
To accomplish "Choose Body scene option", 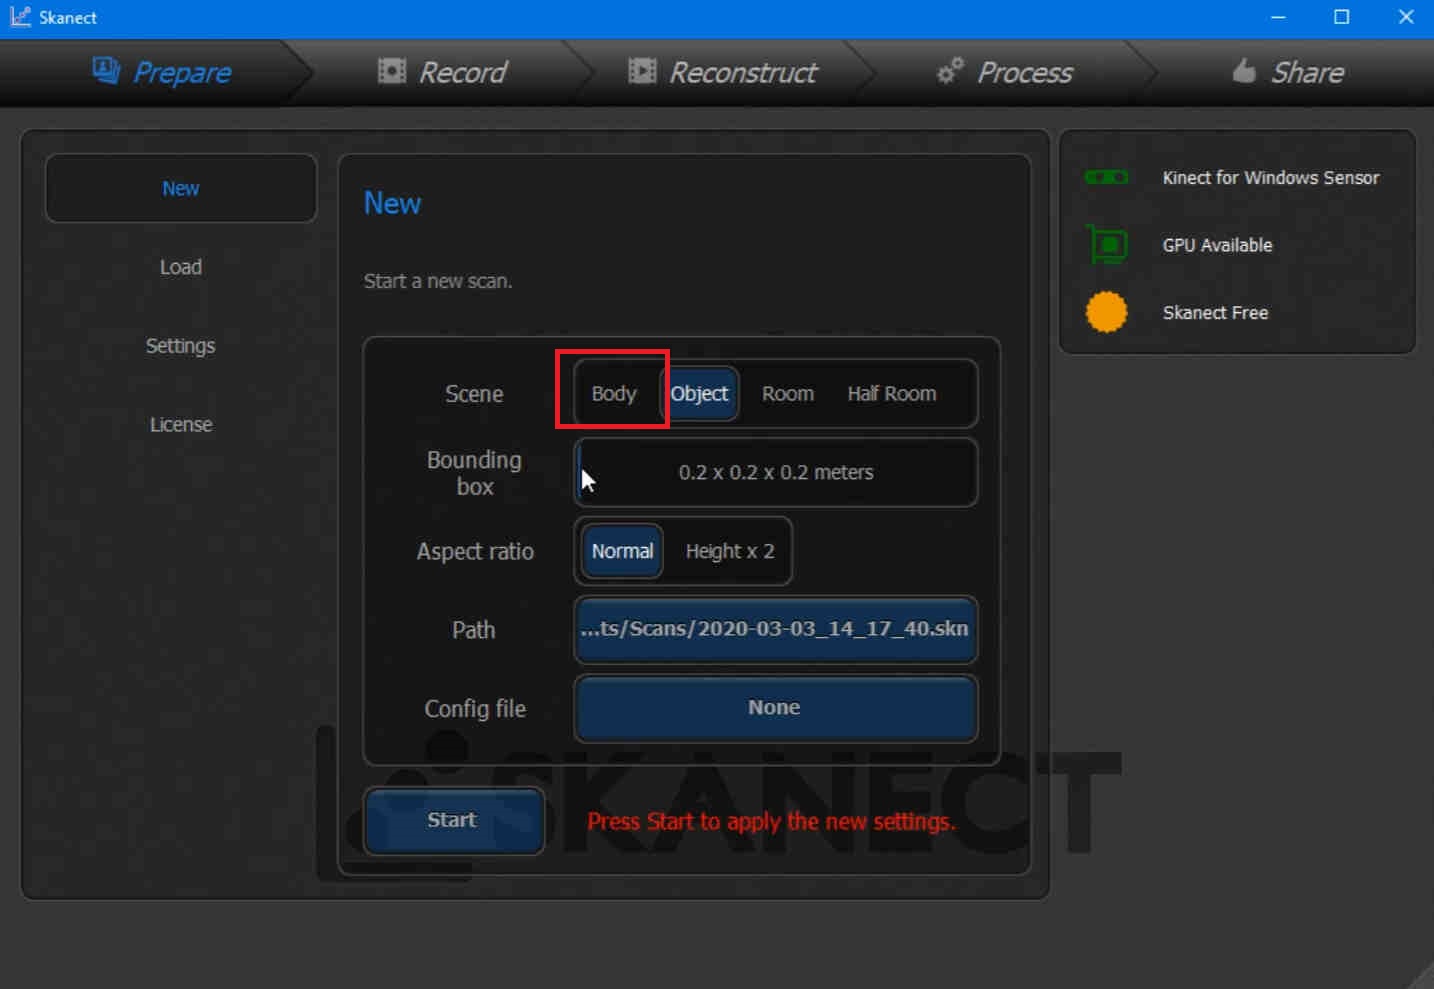I will tap(614, 394).
